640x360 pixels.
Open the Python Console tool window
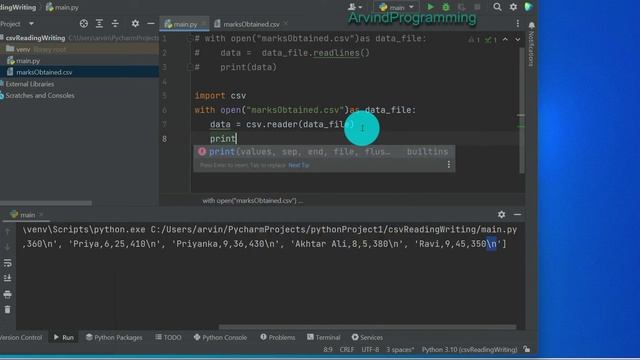click(220, 338)
